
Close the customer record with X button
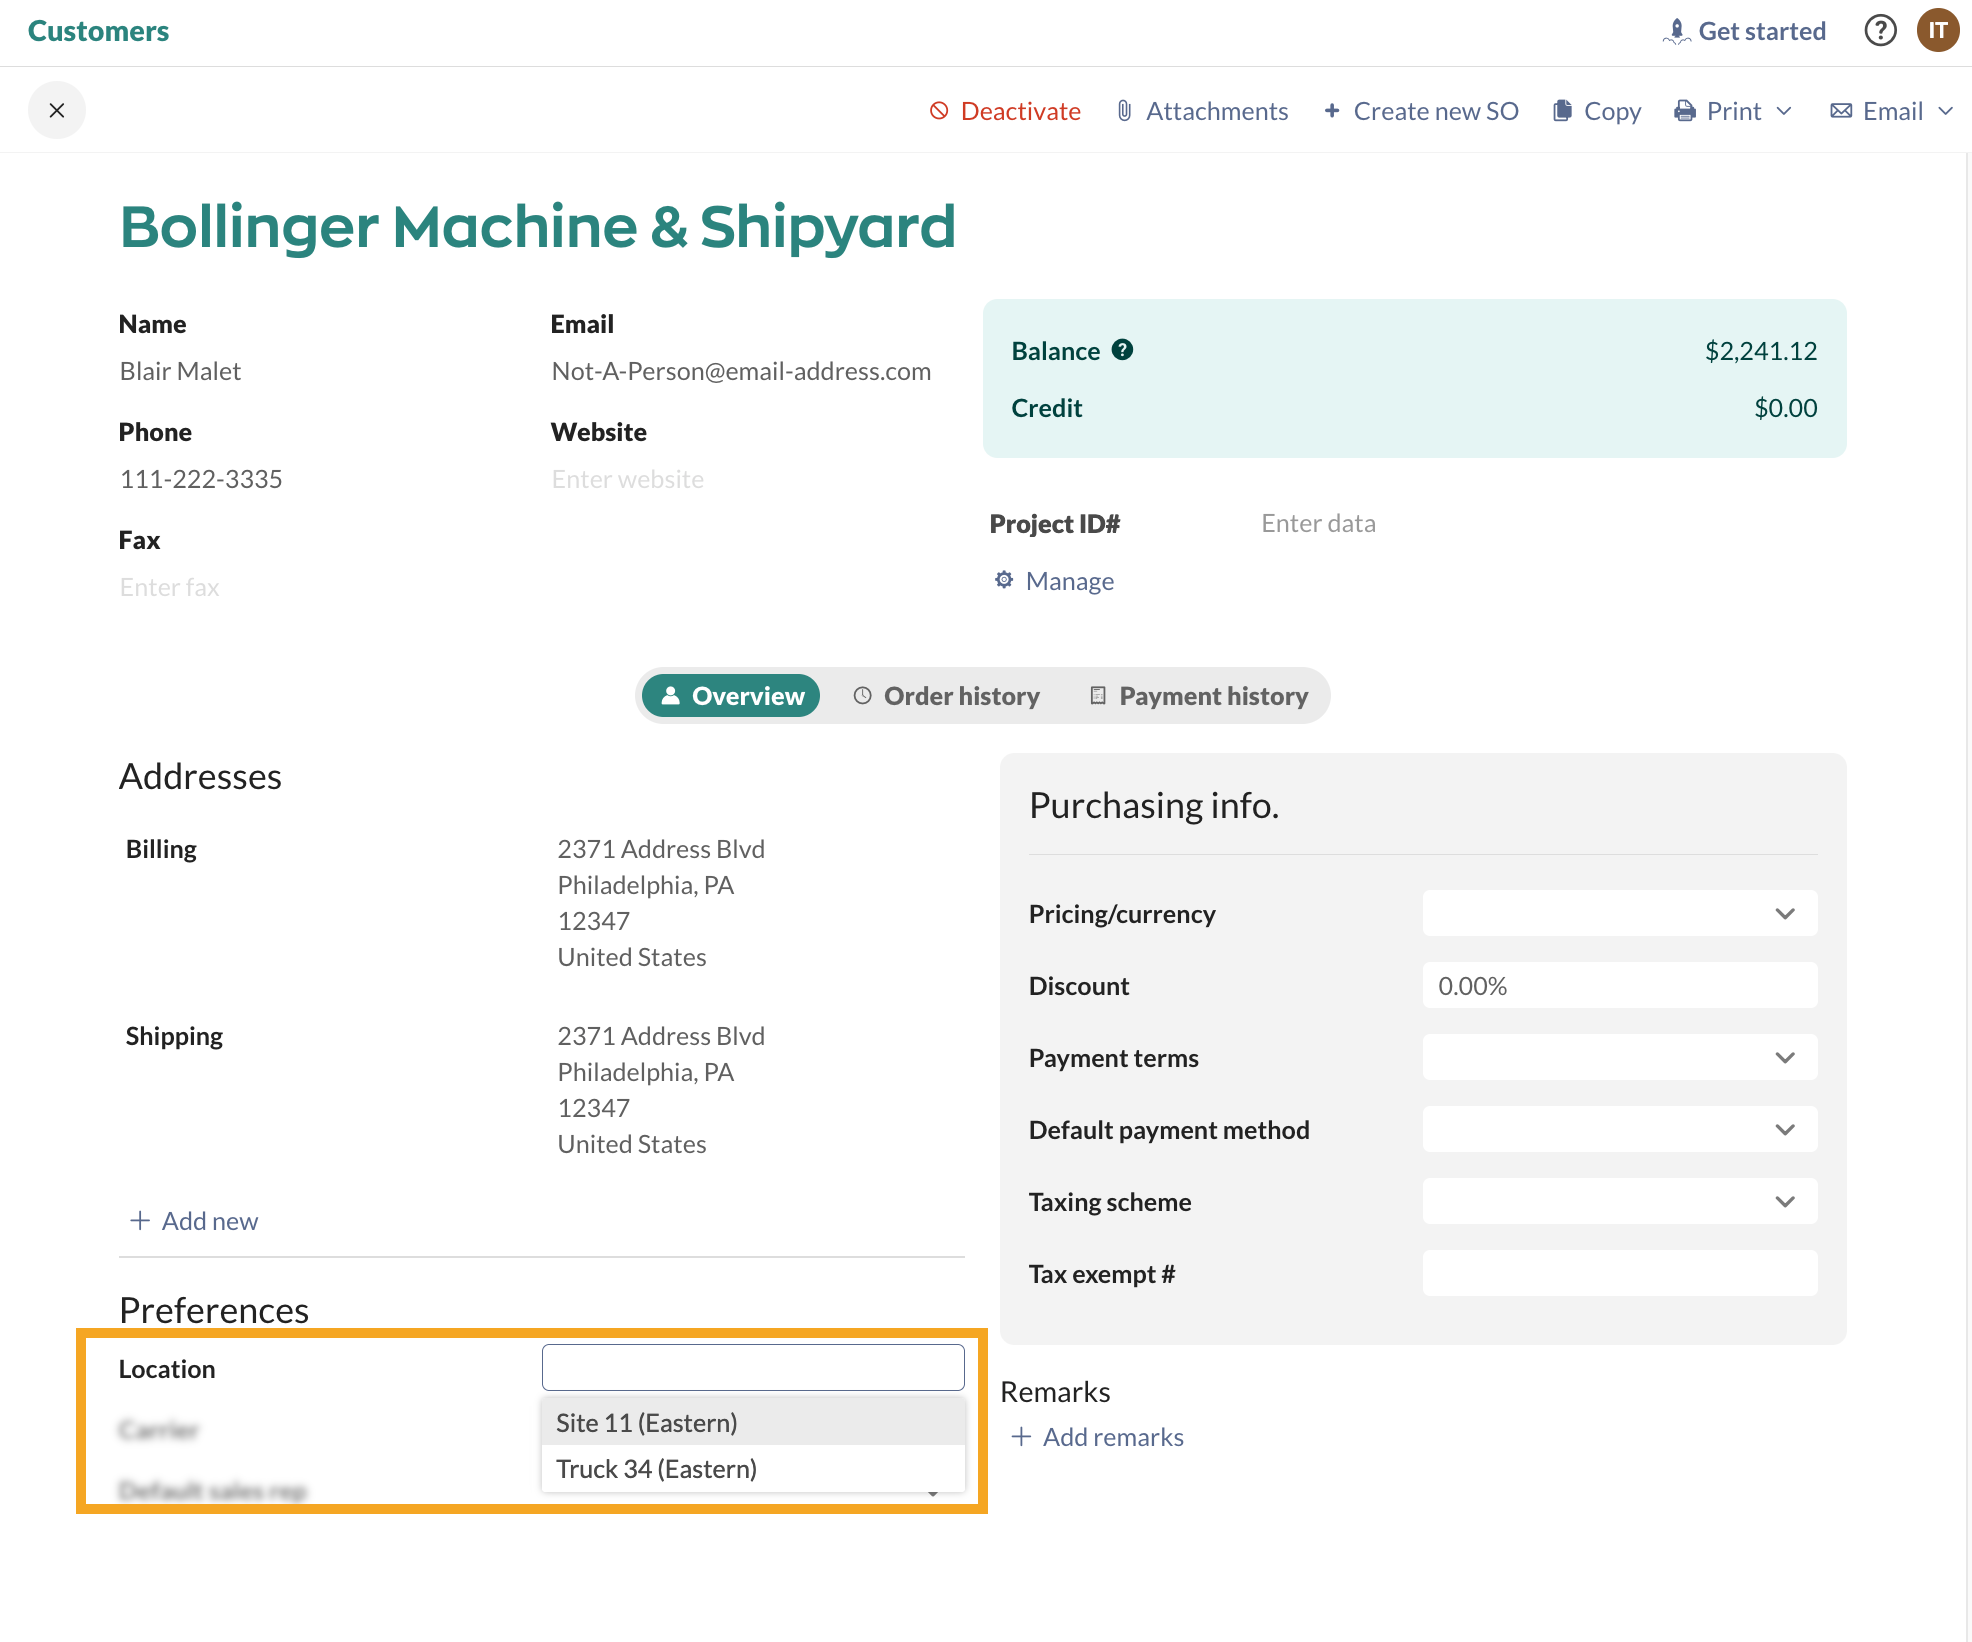click(x=57, y=110)
